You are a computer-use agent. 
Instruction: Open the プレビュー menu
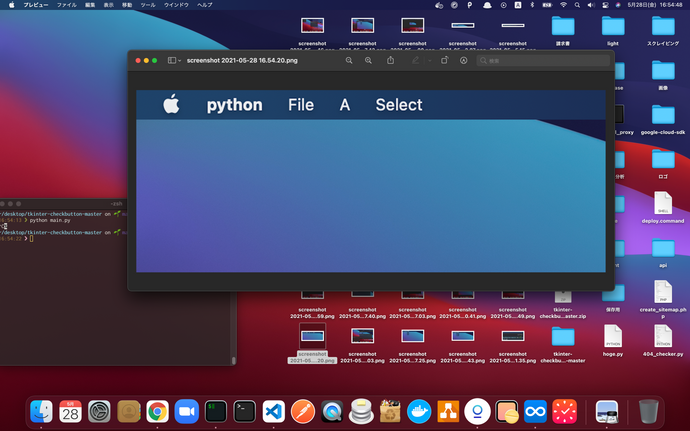click(36, 5)
